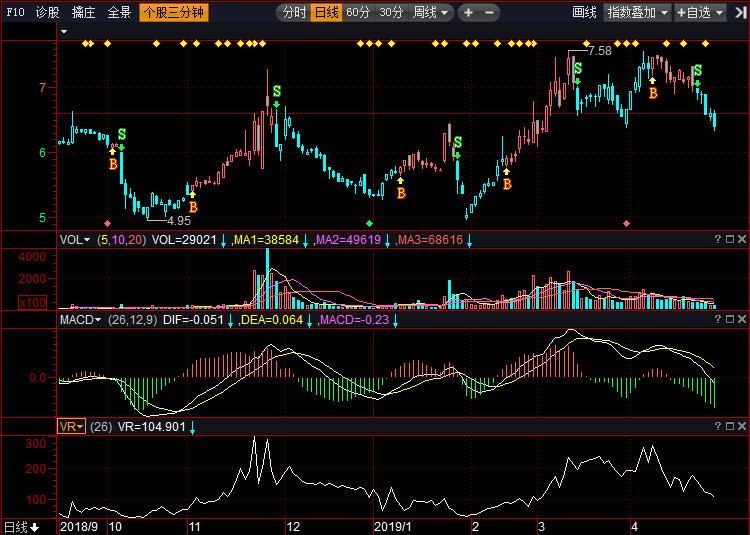Open the MACD indicator selector dropdown
The height and width of the screenshot is (535, 750).
point(80,320)
